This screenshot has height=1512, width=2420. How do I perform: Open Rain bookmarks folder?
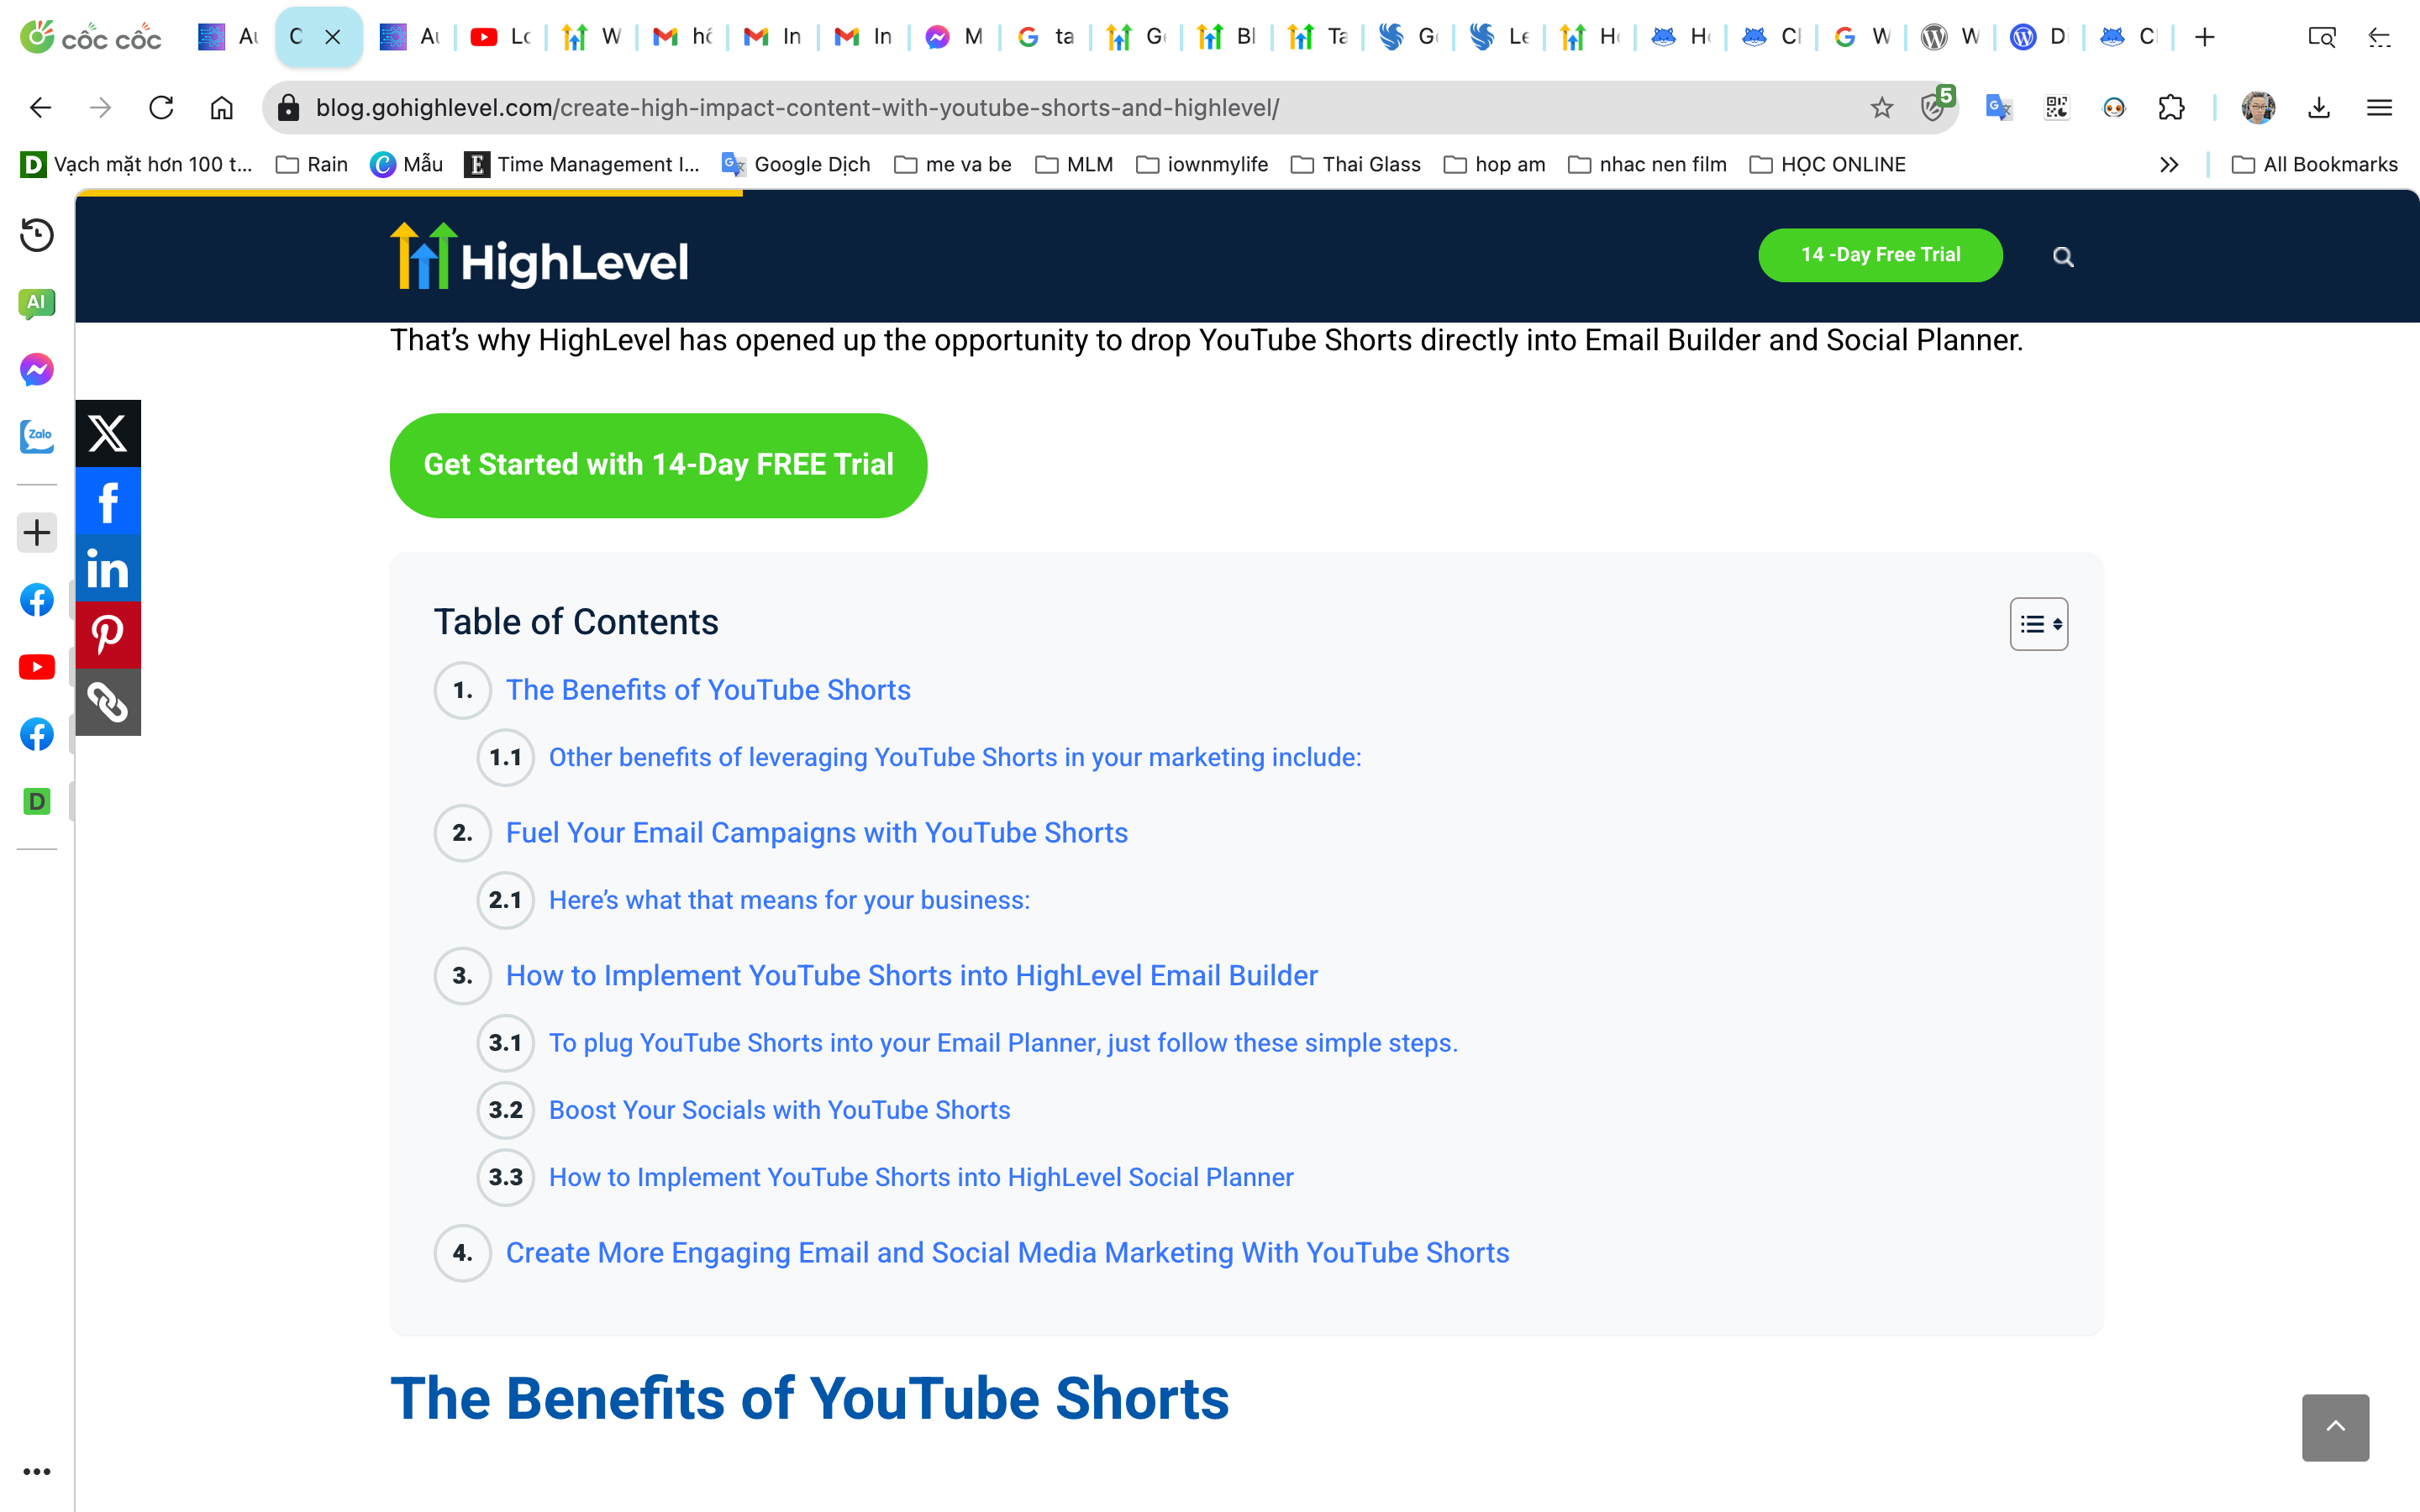pyautogui.click(x=311, y=164)
